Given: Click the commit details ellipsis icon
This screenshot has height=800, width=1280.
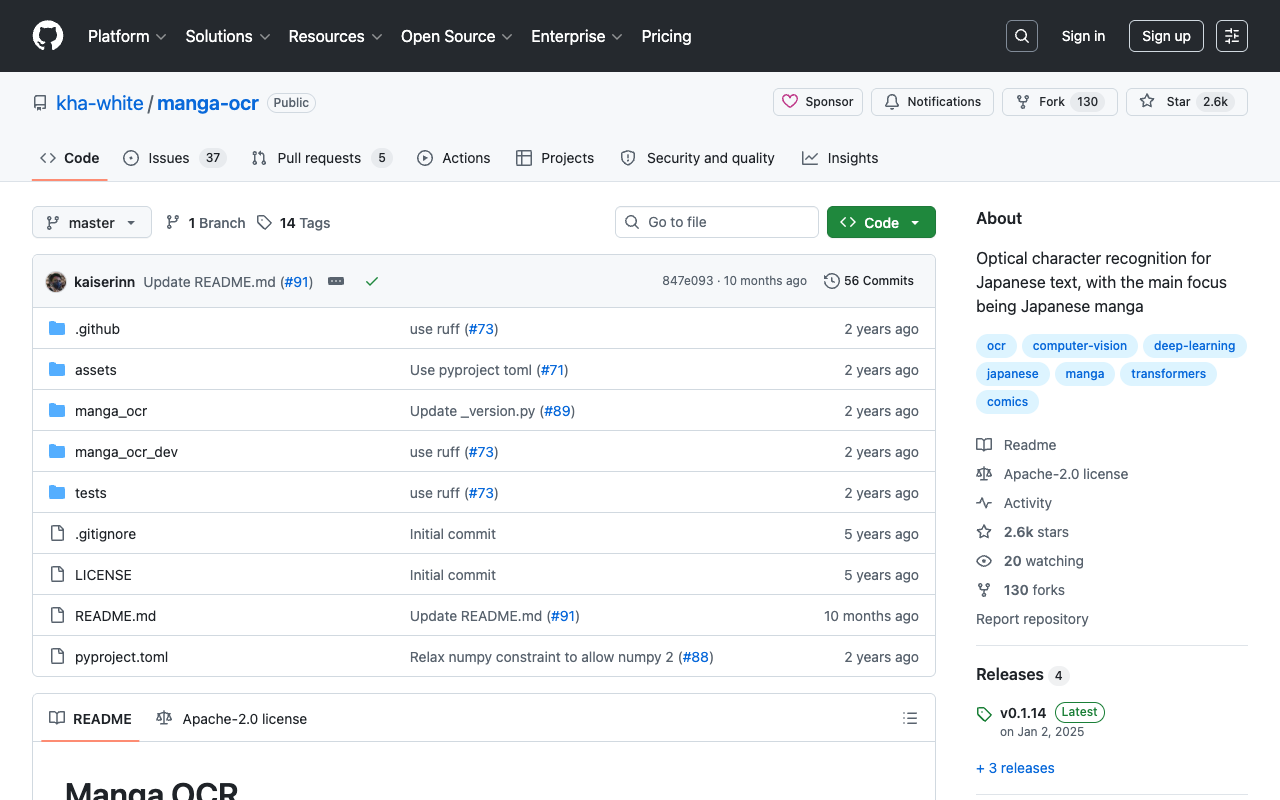Looking at the screenshot, I should click(336, 281).
